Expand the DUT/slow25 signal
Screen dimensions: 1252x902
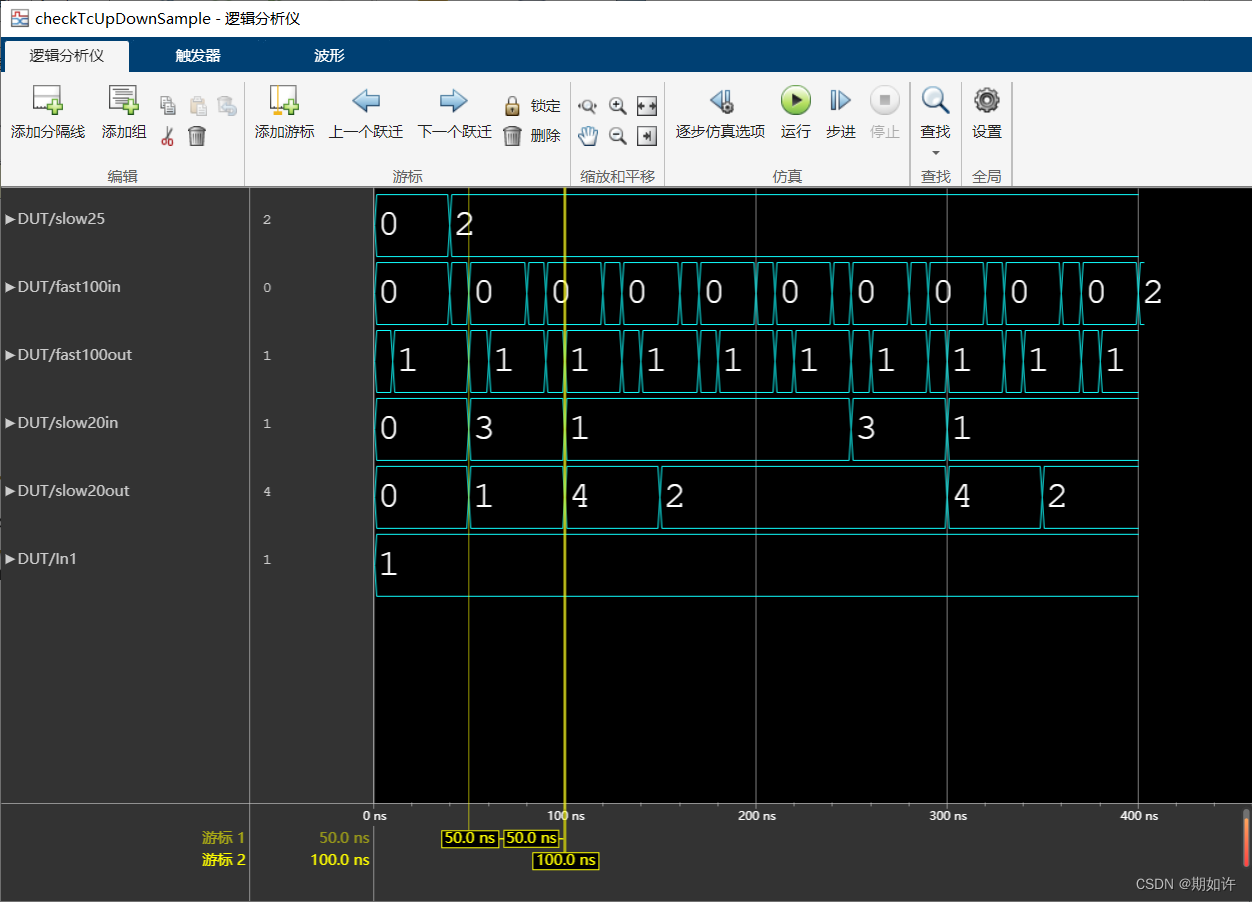tap(10, 218)
